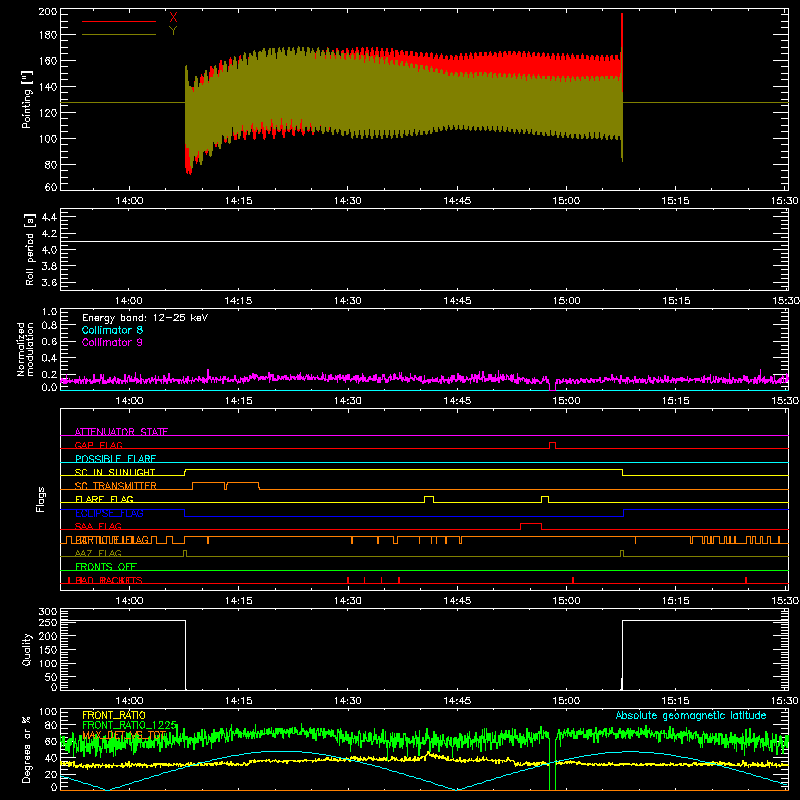
Task: Click the 200 tick label on Pointing axis
Action: point(47,12)
